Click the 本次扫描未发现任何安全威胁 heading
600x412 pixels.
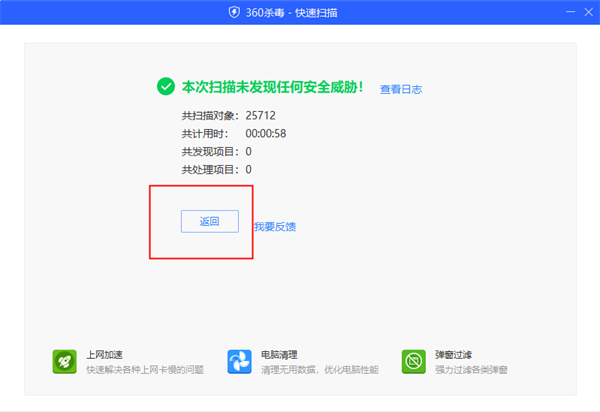click(x=272, y=87)
